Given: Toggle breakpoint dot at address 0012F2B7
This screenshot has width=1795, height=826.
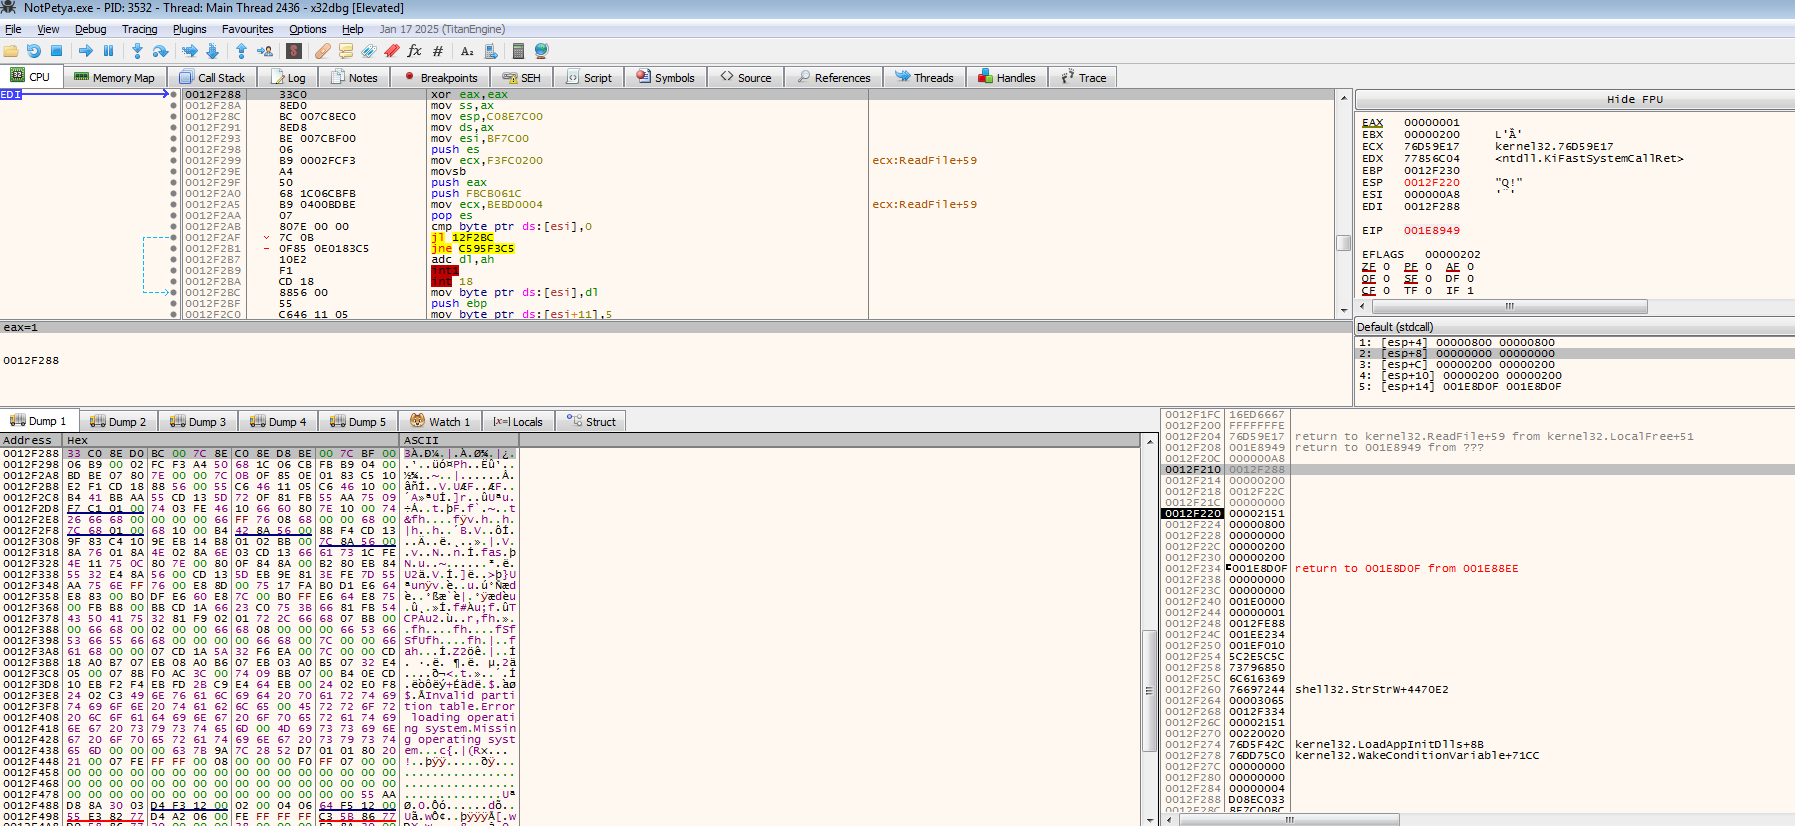Looking at the screenshot, I should 174,259.
